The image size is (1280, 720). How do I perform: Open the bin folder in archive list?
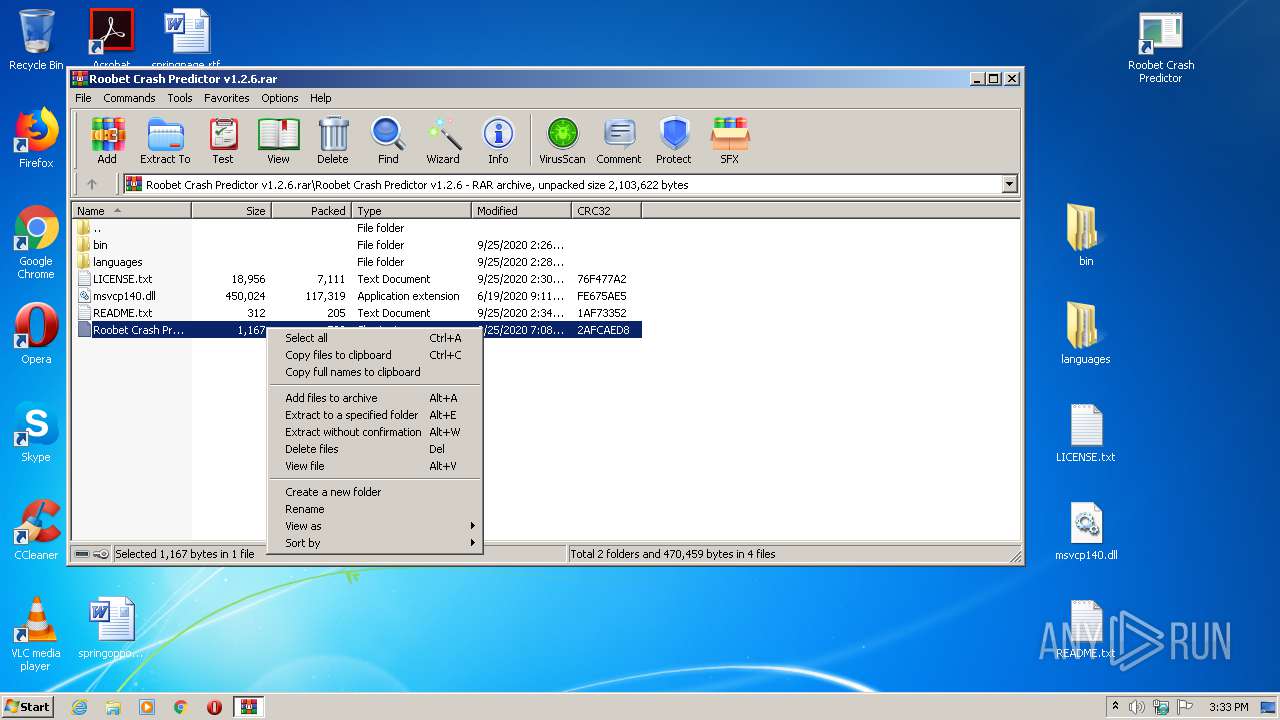(x=100, y=245)
